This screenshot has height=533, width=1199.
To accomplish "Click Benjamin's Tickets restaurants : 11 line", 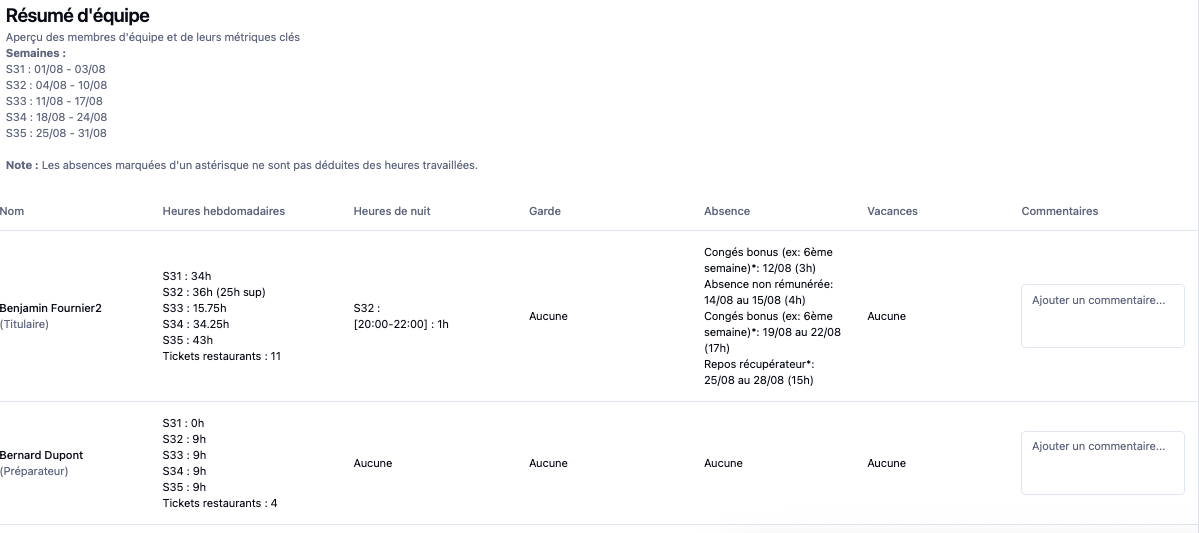I will (x=221, y=356).
